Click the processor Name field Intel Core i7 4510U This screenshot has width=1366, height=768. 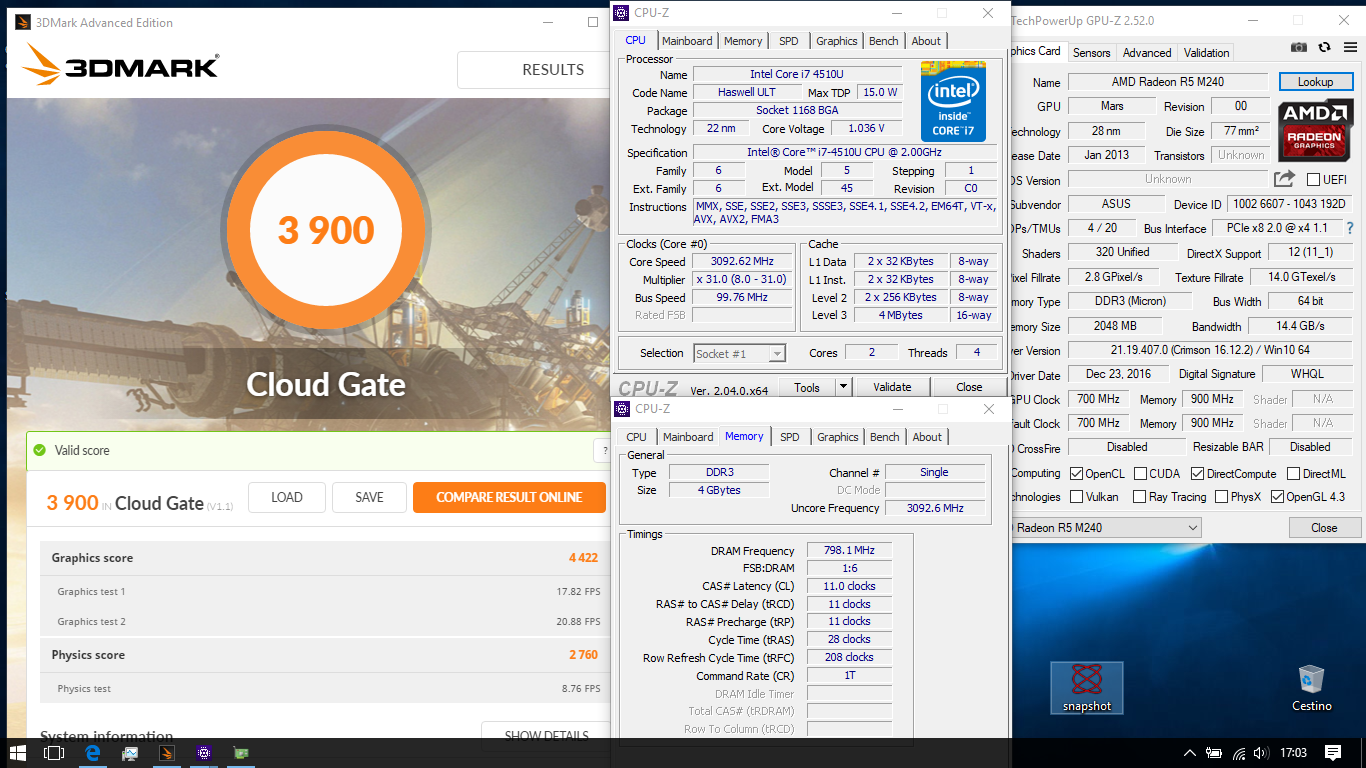[797, 74]
